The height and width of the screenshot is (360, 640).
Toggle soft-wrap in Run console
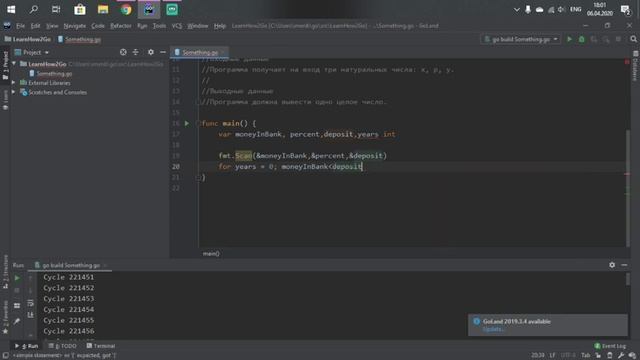point(31,303)
